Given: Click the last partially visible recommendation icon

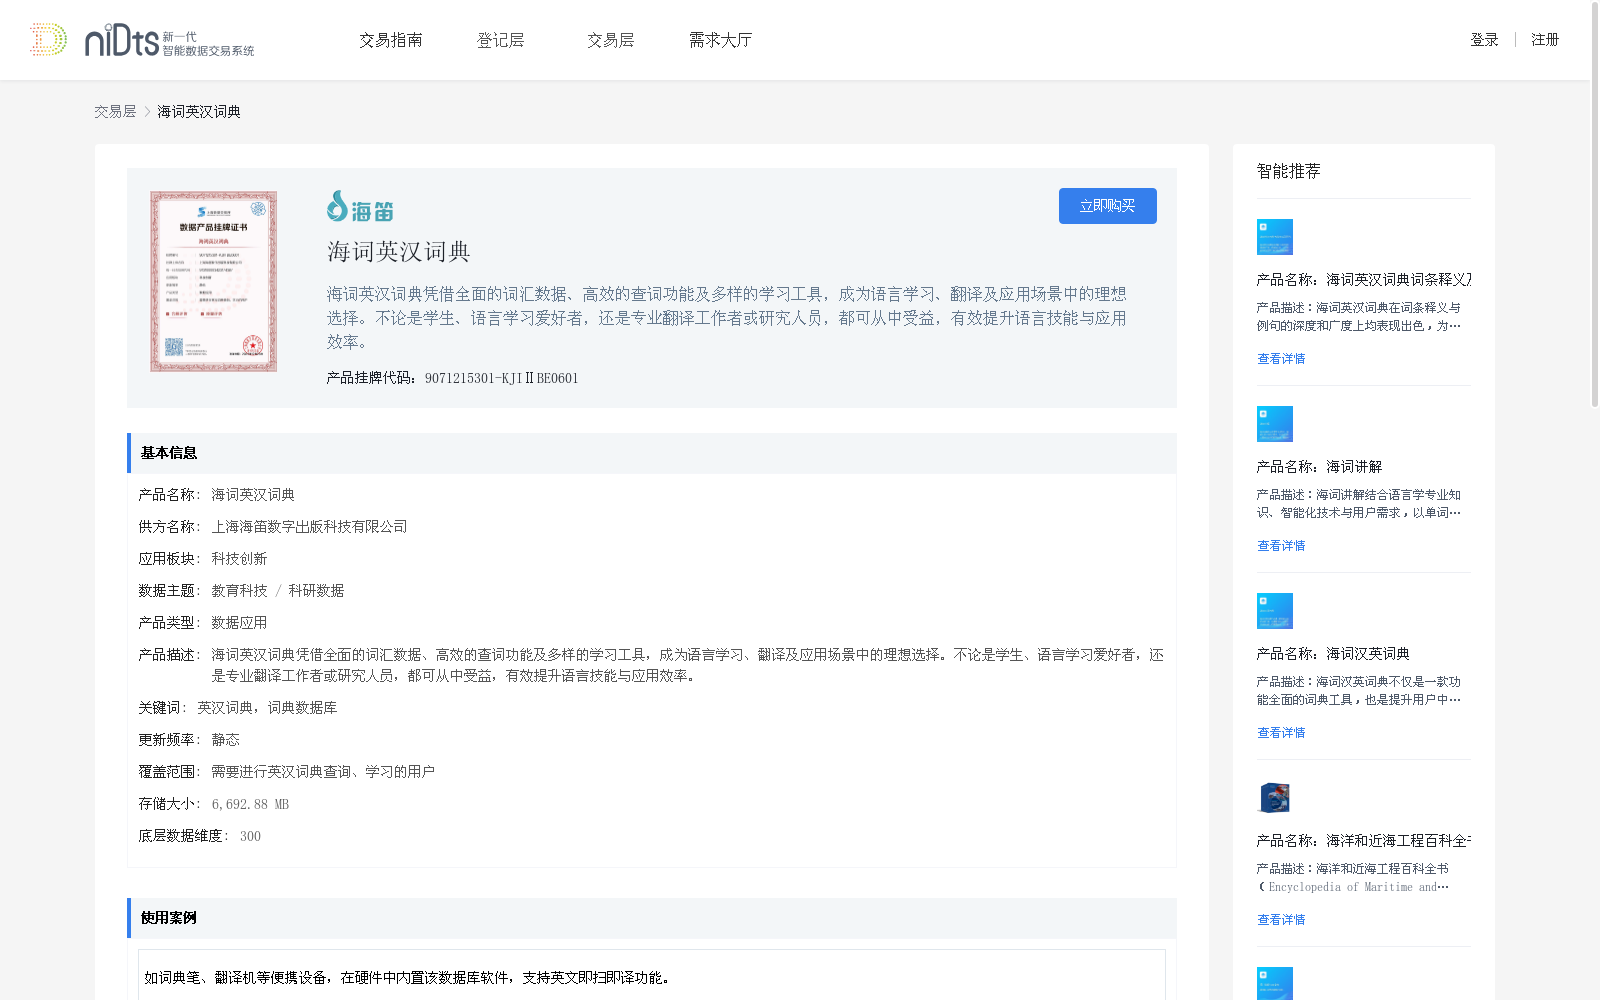Looking at the screenshot, I should (1275, 984).
